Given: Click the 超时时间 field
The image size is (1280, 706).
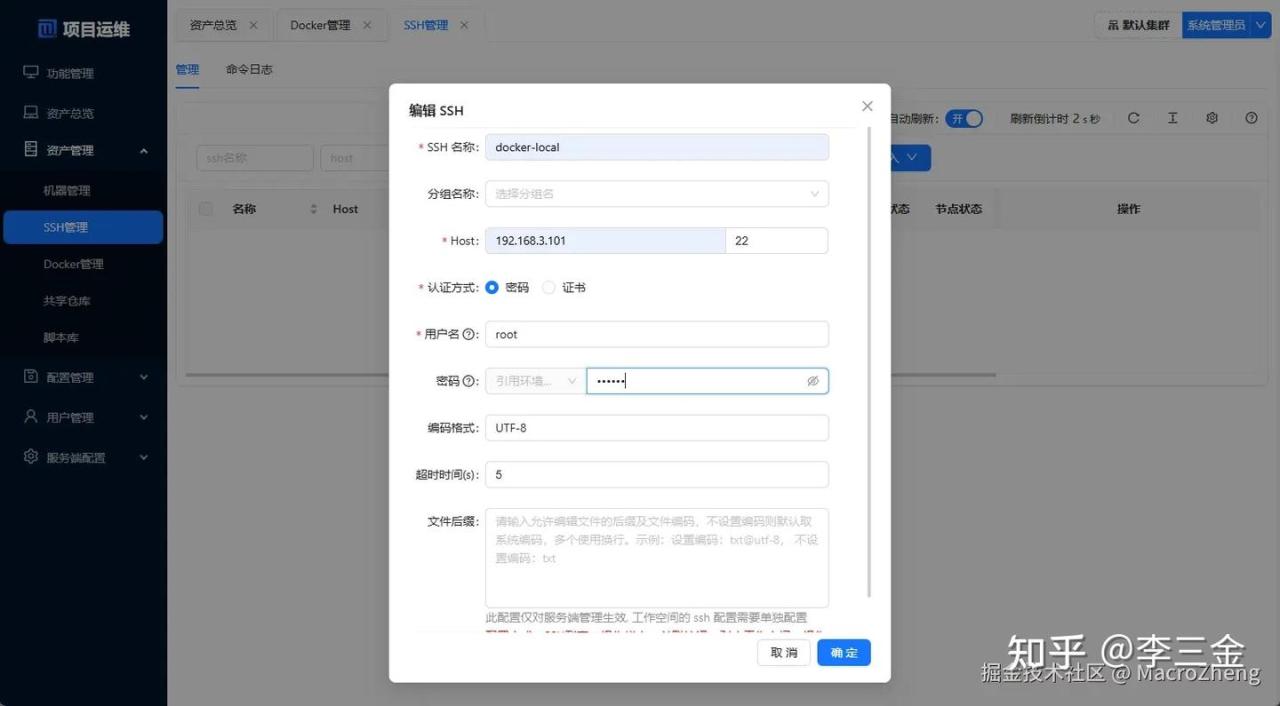Looking at the screenshot, I should tap(657, 475).
